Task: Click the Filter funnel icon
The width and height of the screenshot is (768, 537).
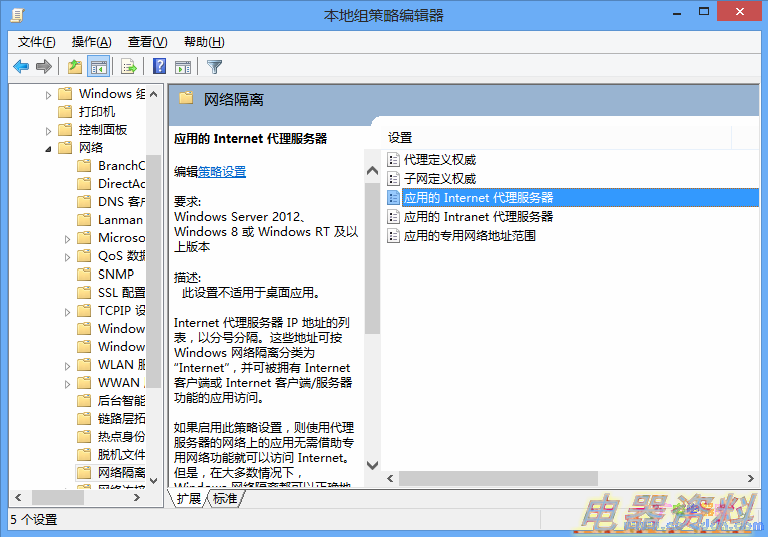Action: 214,67
